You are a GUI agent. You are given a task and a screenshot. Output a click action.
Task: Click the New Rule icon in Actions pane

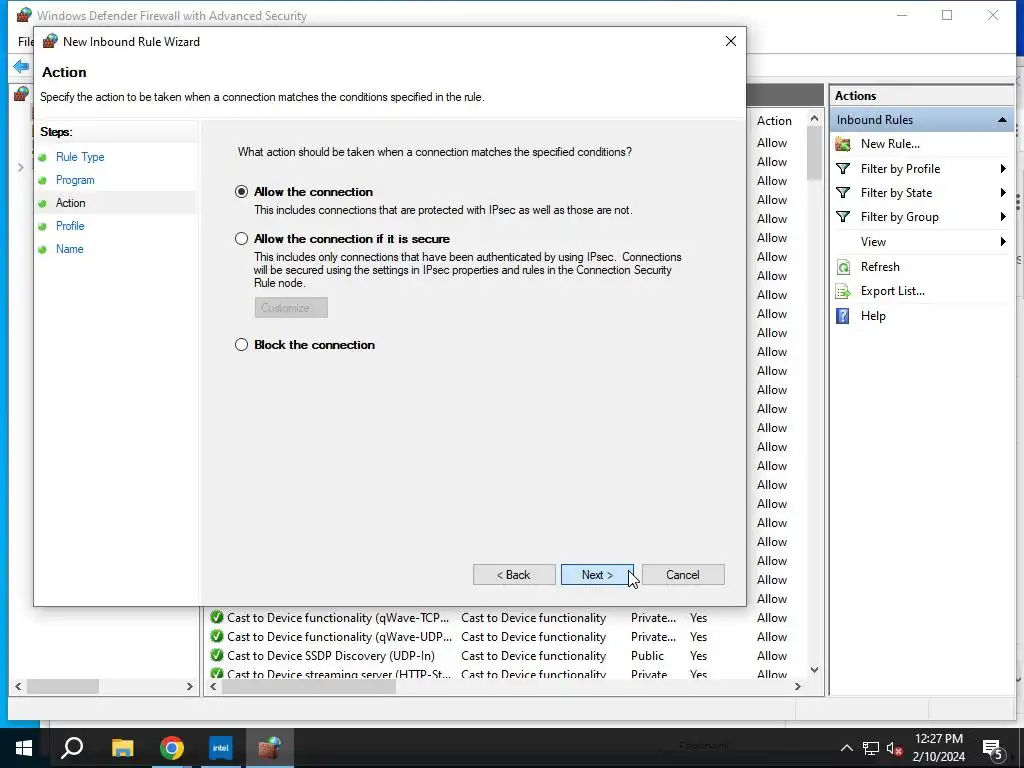pyautogui.click(x=843, y=144)
